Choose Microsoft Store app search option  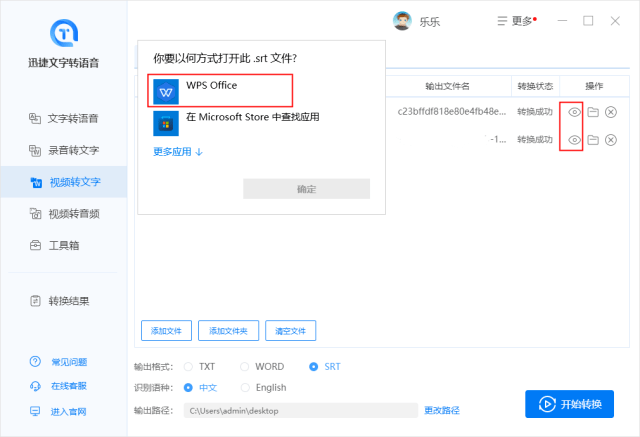pos(250,118)
